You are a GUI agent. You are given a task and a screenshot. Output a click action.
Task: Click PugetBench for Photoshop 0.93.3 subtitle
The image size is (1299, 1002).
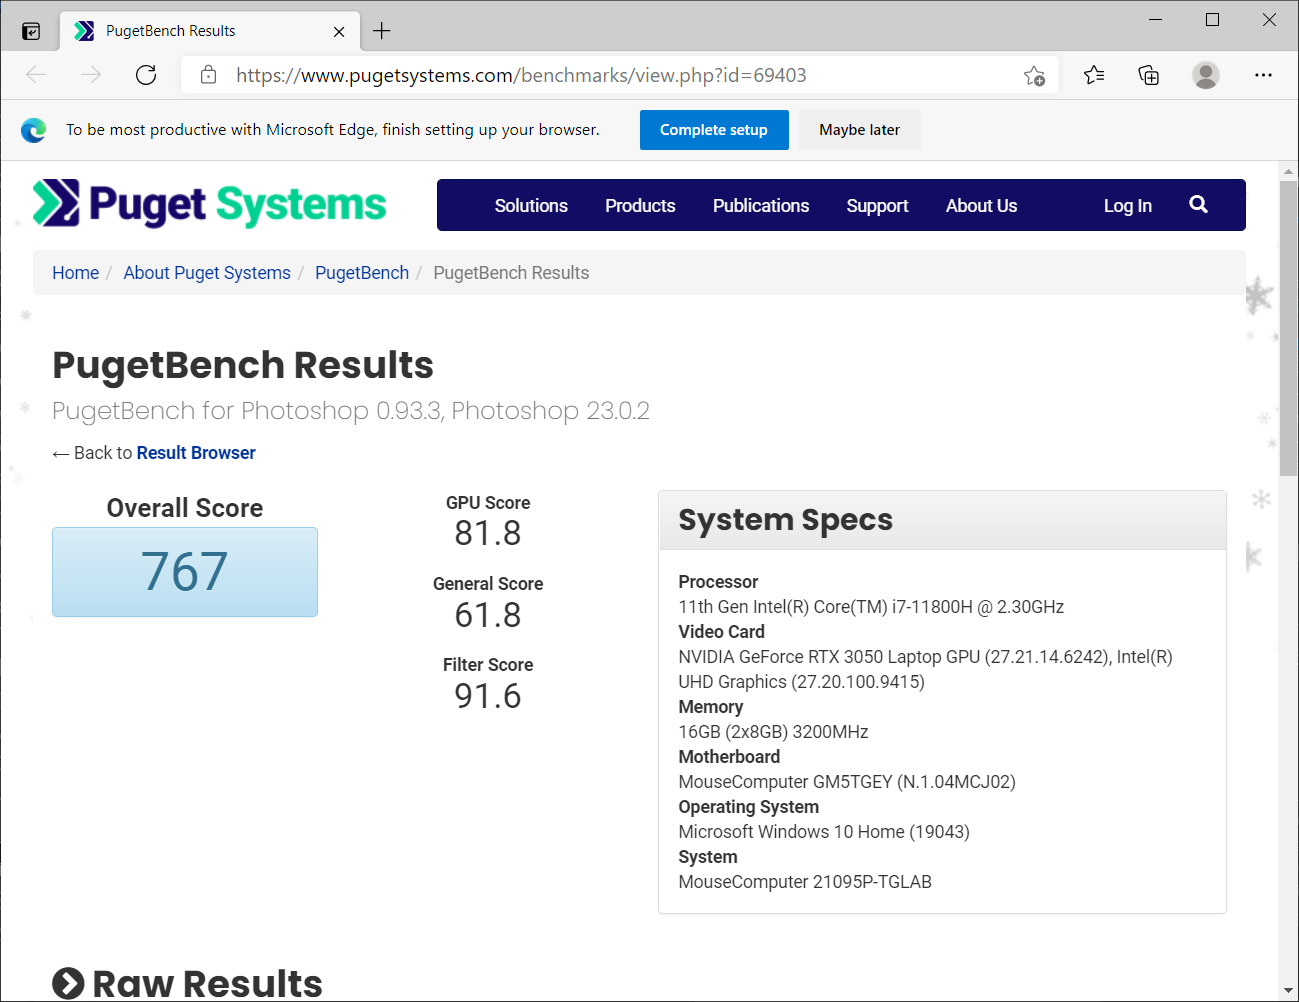coord(351,411)
